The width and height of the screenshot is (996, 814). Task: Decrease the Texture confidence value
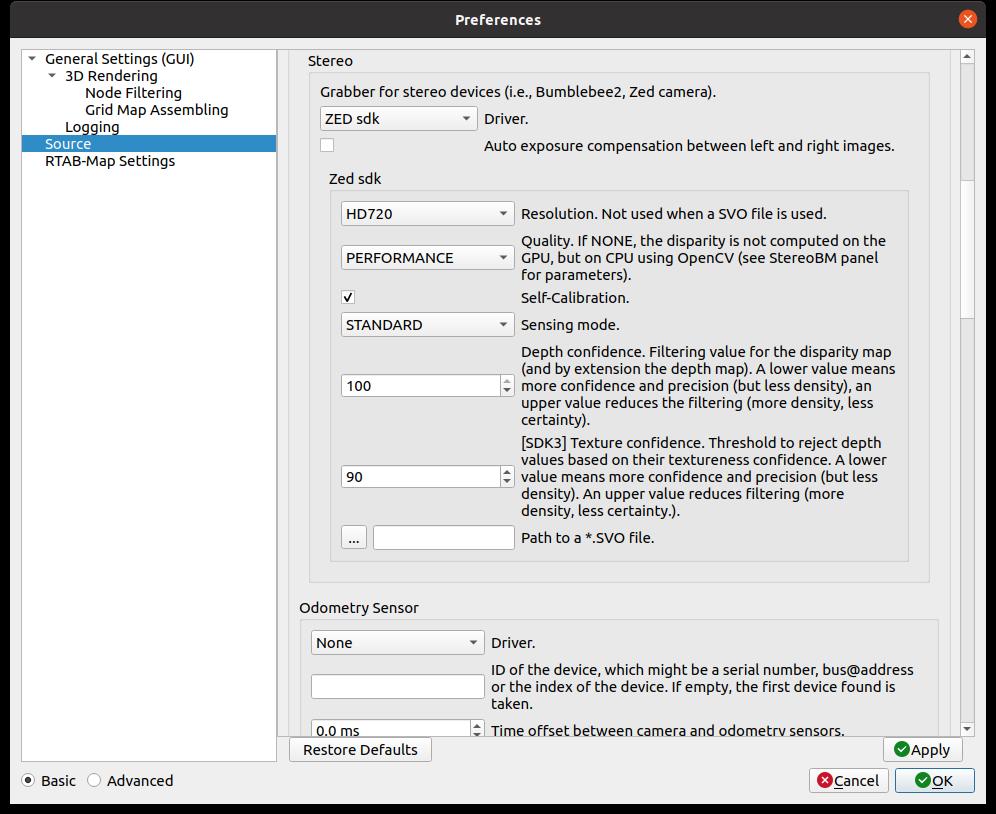pyautogui.click(x=506, y=483)
